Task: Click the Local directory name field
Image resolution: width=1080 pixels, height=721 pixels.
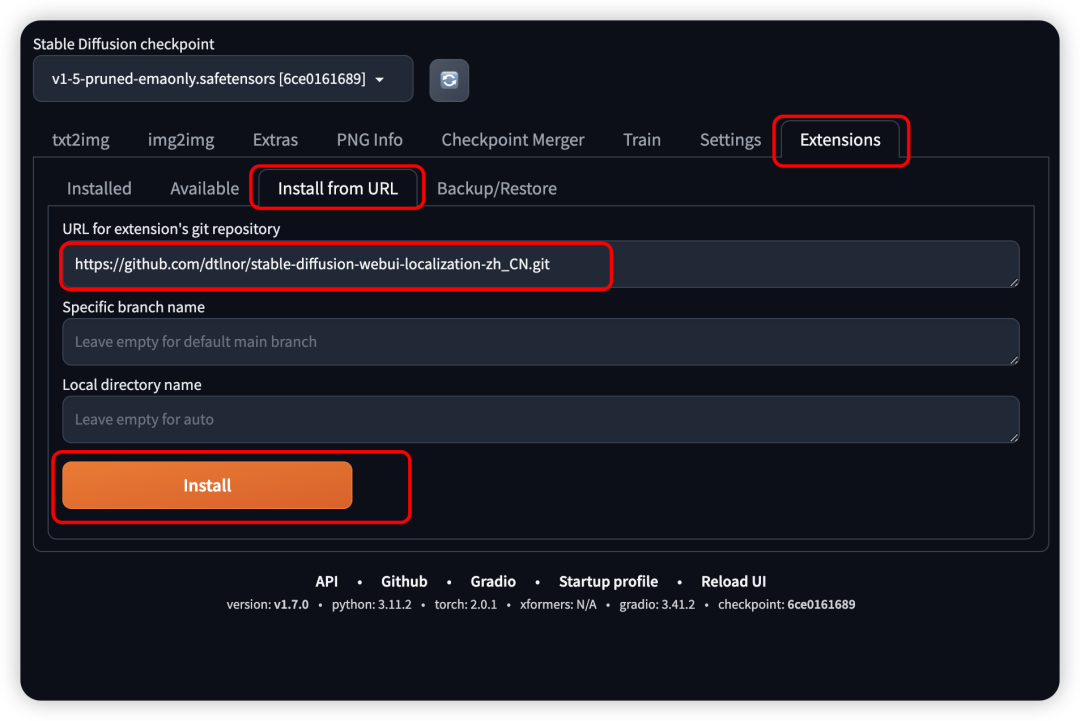Action: 541,419
